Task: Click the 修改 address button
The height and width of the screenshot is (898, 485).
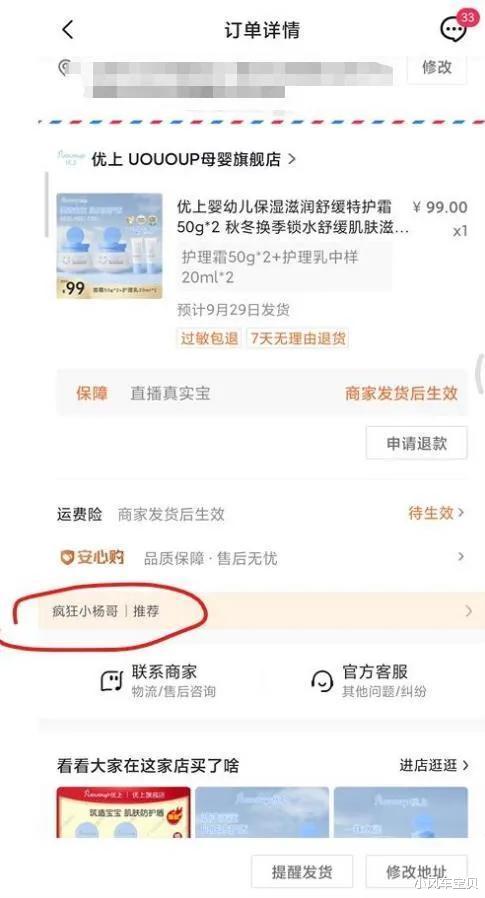Action: pyautogui.click(x=437, y=67)
